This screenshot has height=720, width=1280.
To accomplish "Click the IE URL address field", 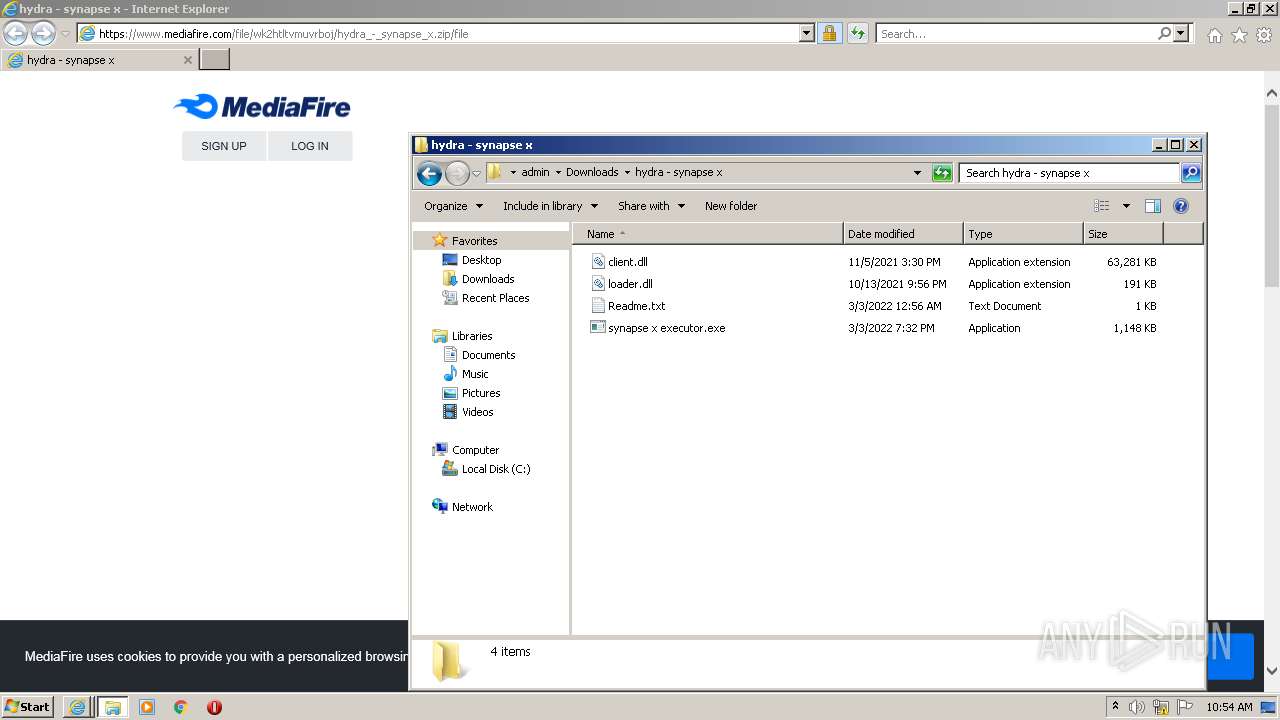I will pos(447,33).
